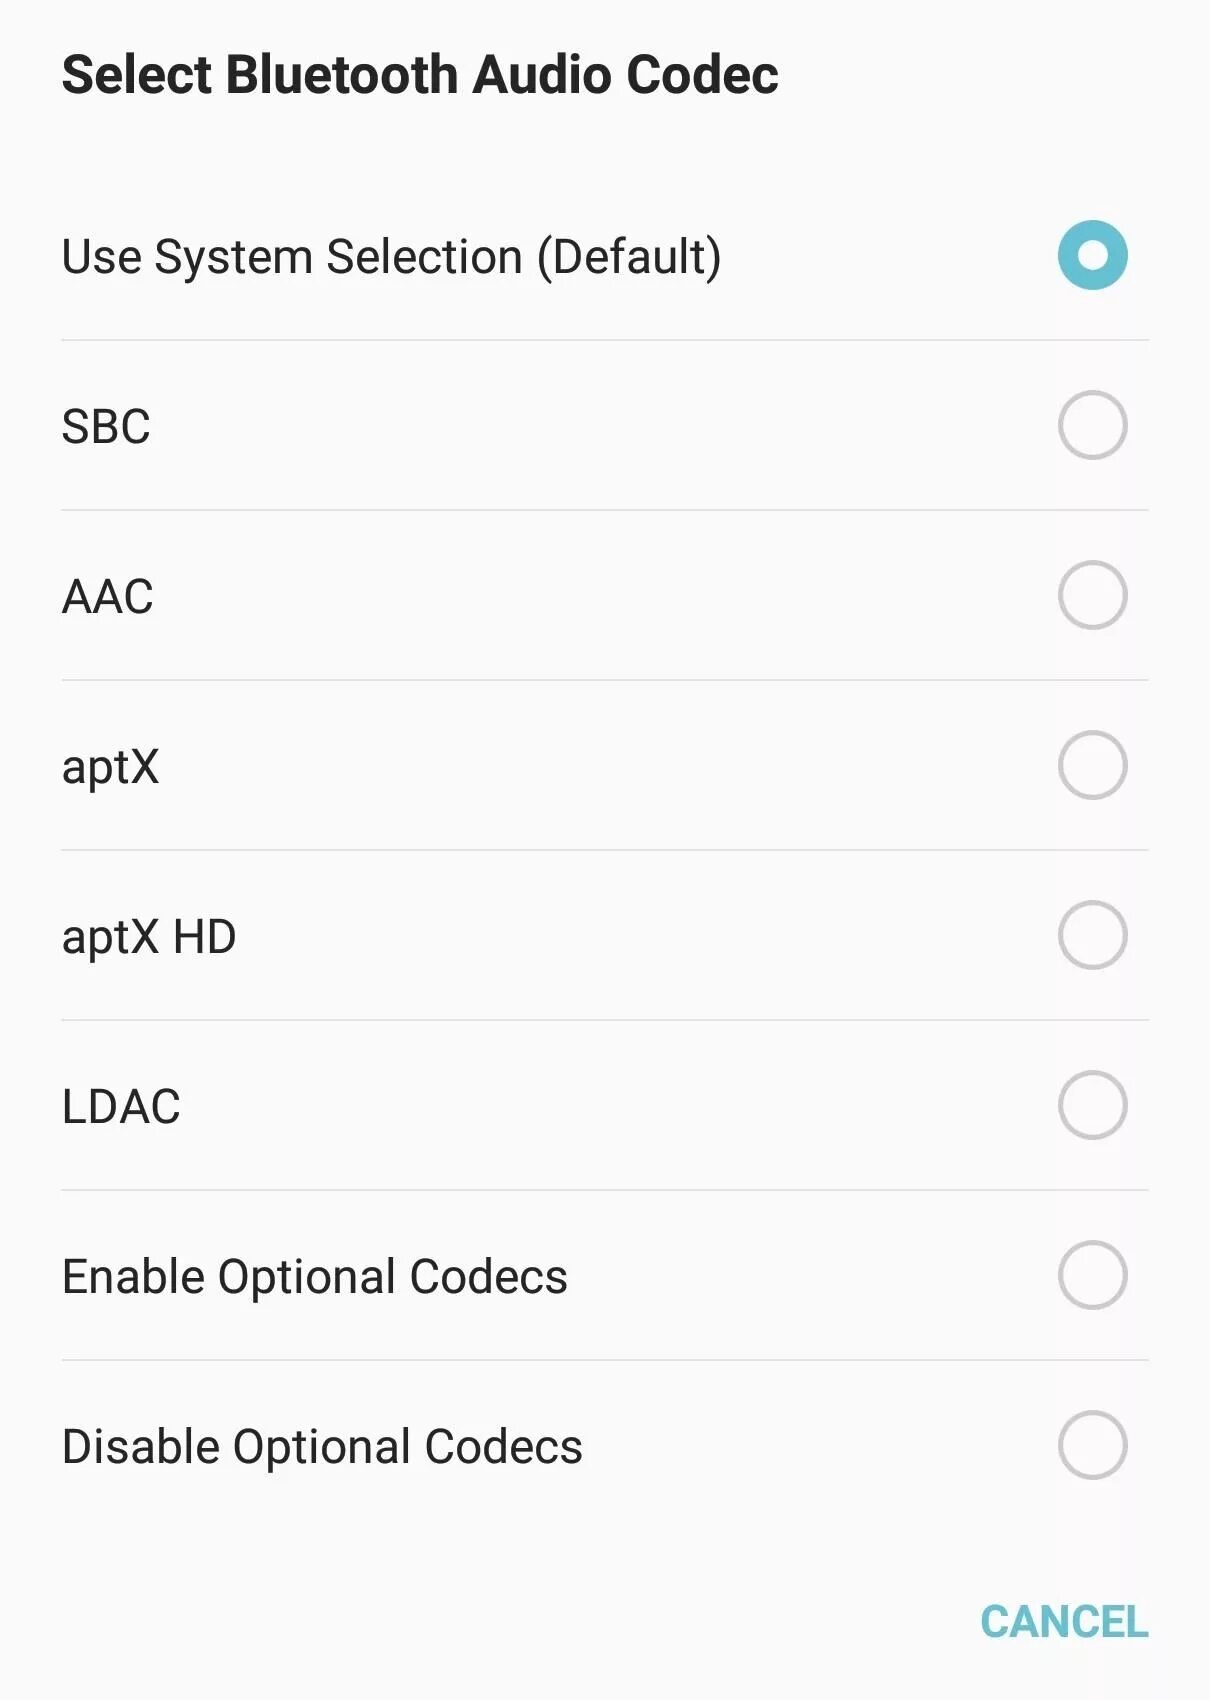This screenshot has height=1700, width=1210.
Task: Choose the aptX radio button
Action: [x=1092, y=765]
